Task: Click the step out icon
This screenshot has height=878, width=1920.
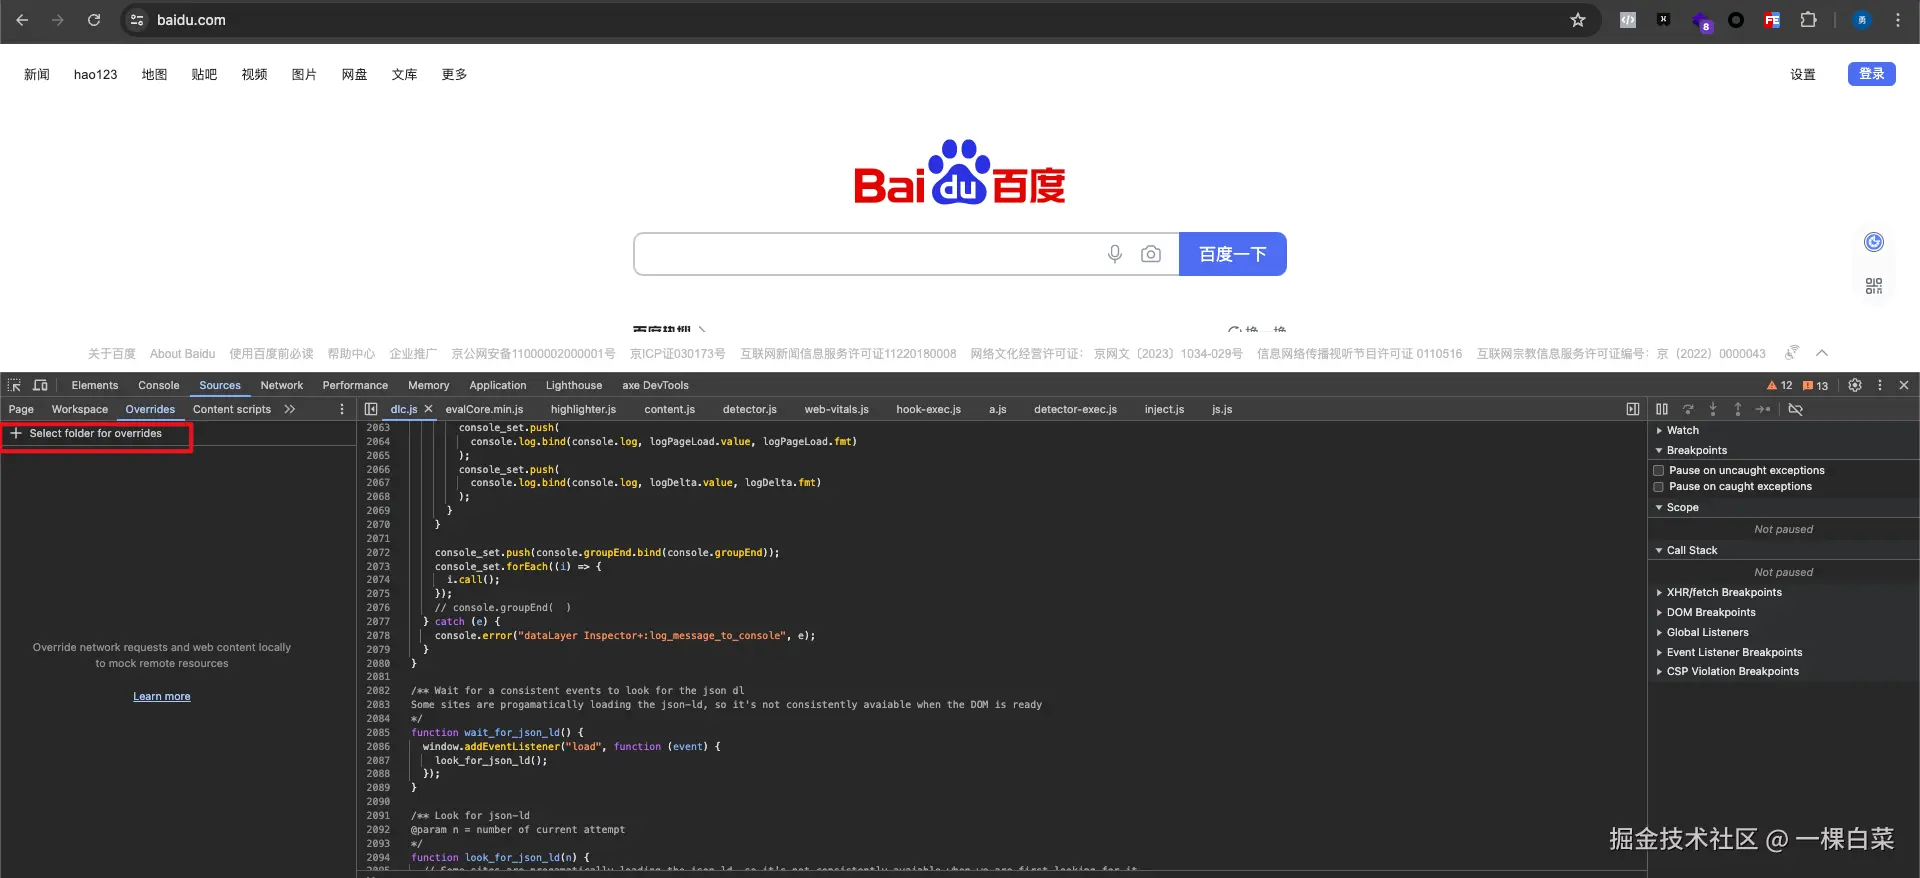Action: click(x=1738, y=409)
